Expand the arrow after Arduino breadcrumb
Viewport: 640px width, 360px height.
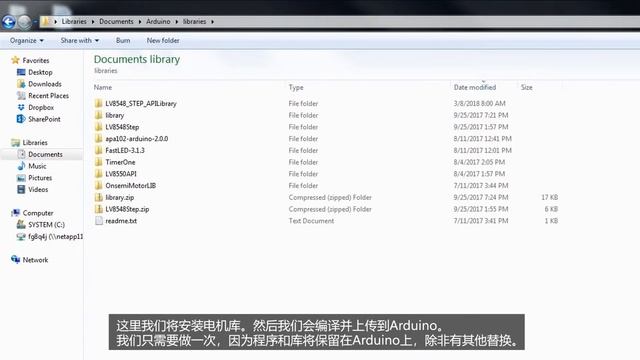[x=177, y=22]
